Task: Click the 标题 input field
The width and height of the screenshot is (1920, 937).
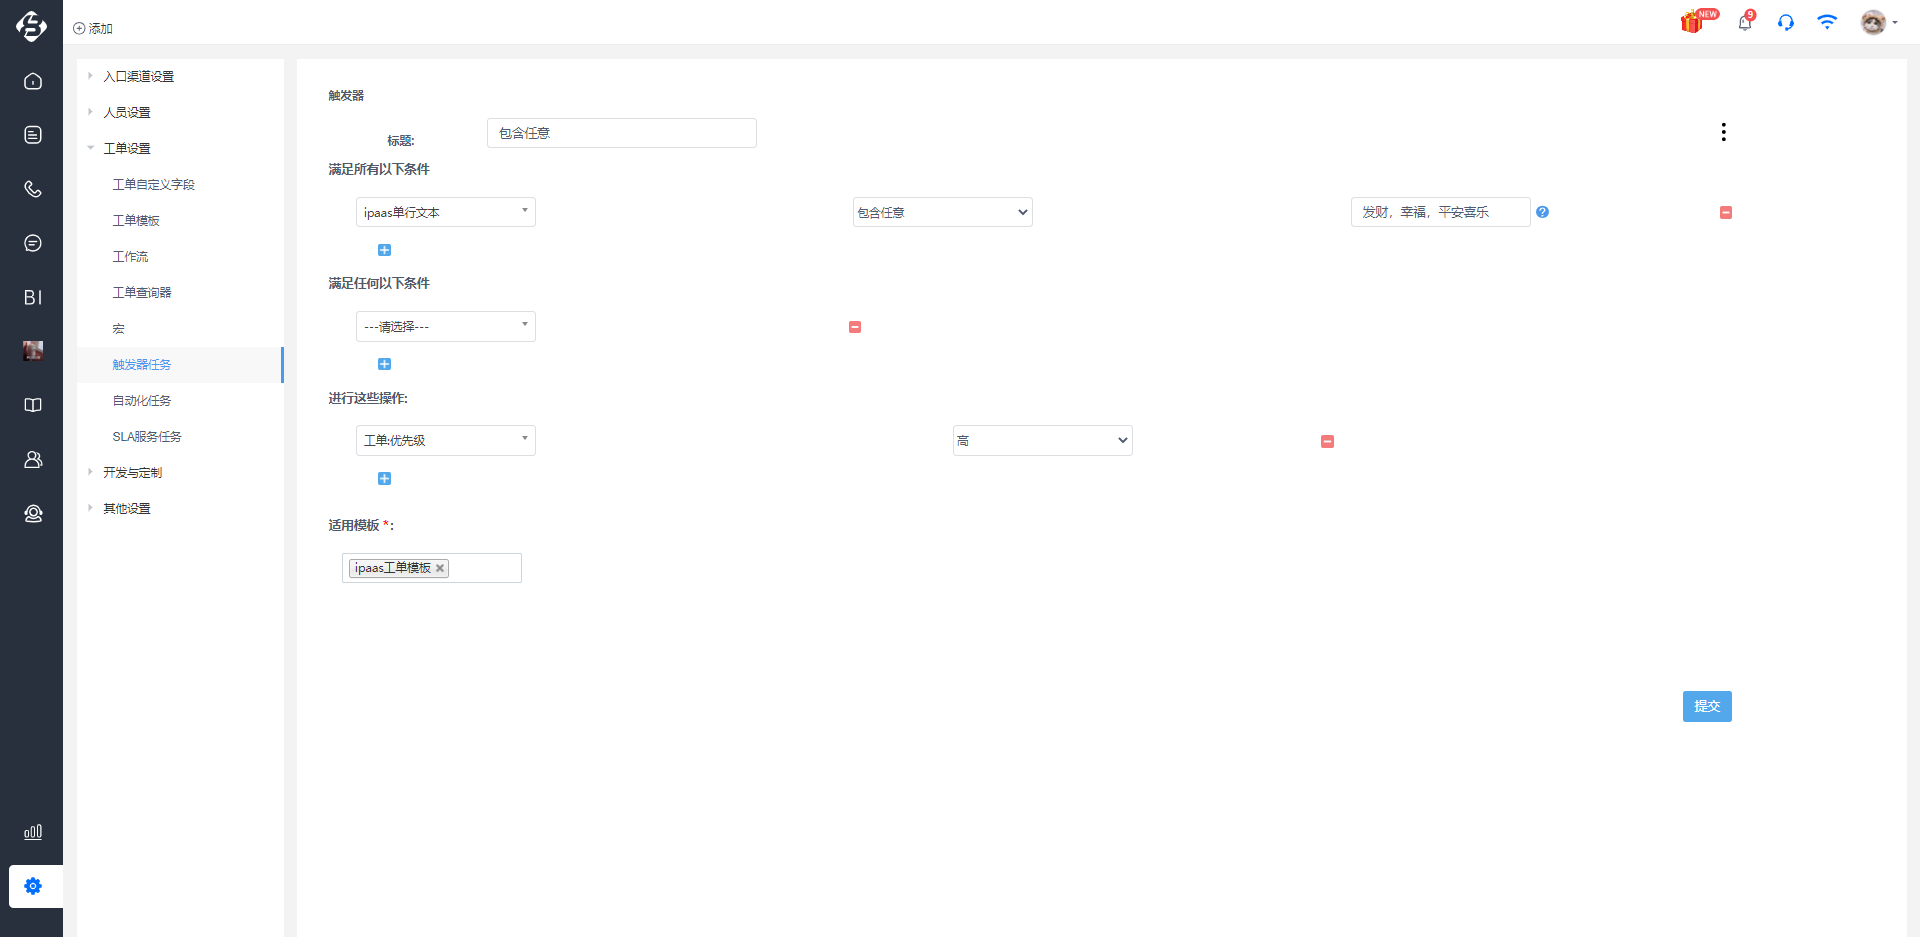Action: coord(622,133)
